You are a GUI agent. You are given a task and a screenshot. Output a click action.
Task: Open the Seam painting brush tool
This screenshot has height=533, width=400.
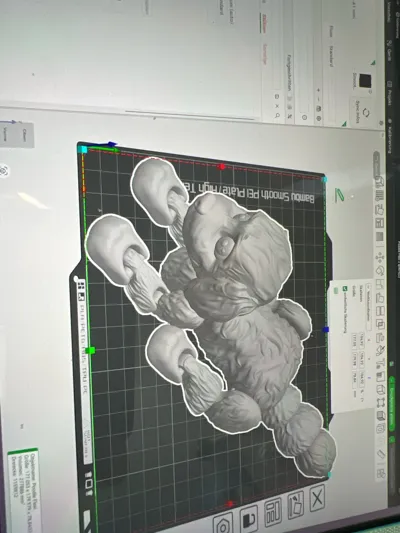pyautogui.click(x=381, y=350)
